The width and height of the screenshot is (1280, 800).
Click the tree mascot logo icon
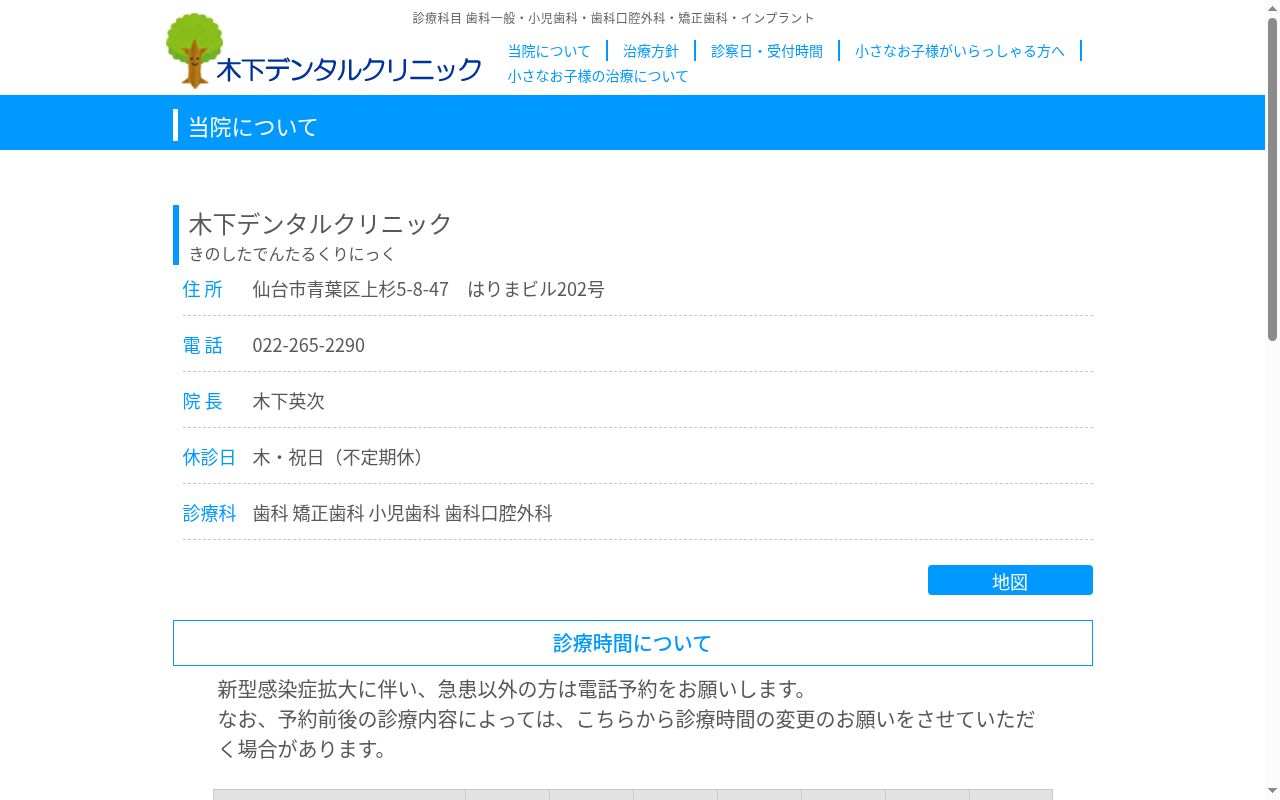194,51
